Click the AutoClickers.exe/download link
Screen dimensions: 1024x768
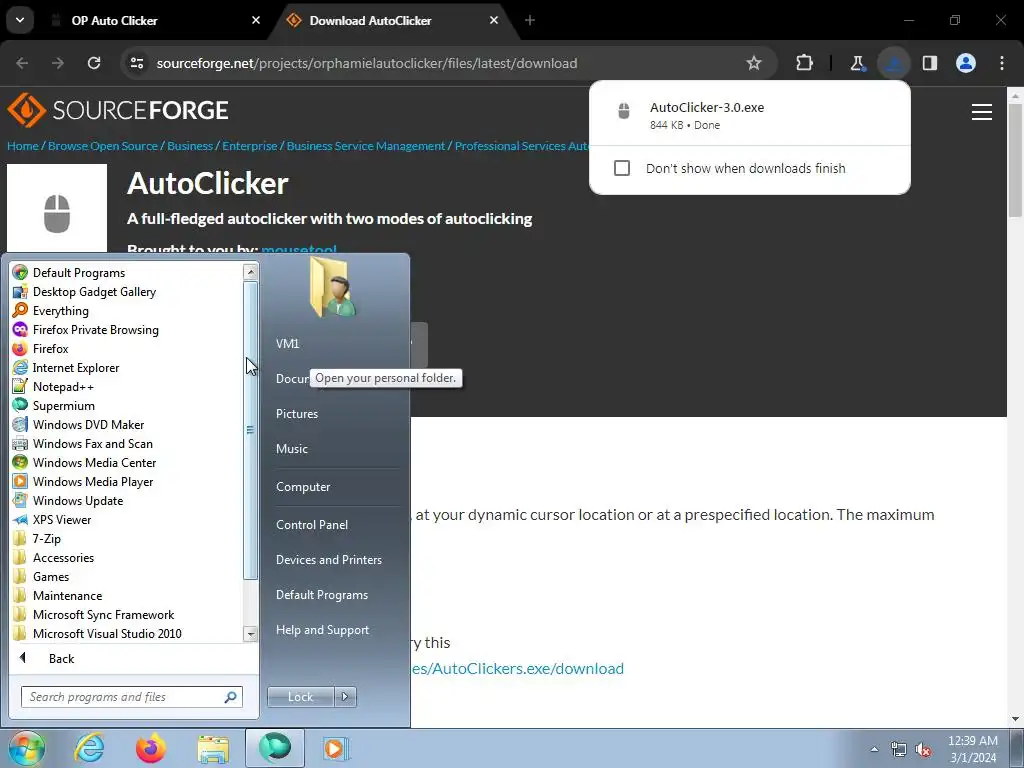pyautogui.click(x=517, y=668)
